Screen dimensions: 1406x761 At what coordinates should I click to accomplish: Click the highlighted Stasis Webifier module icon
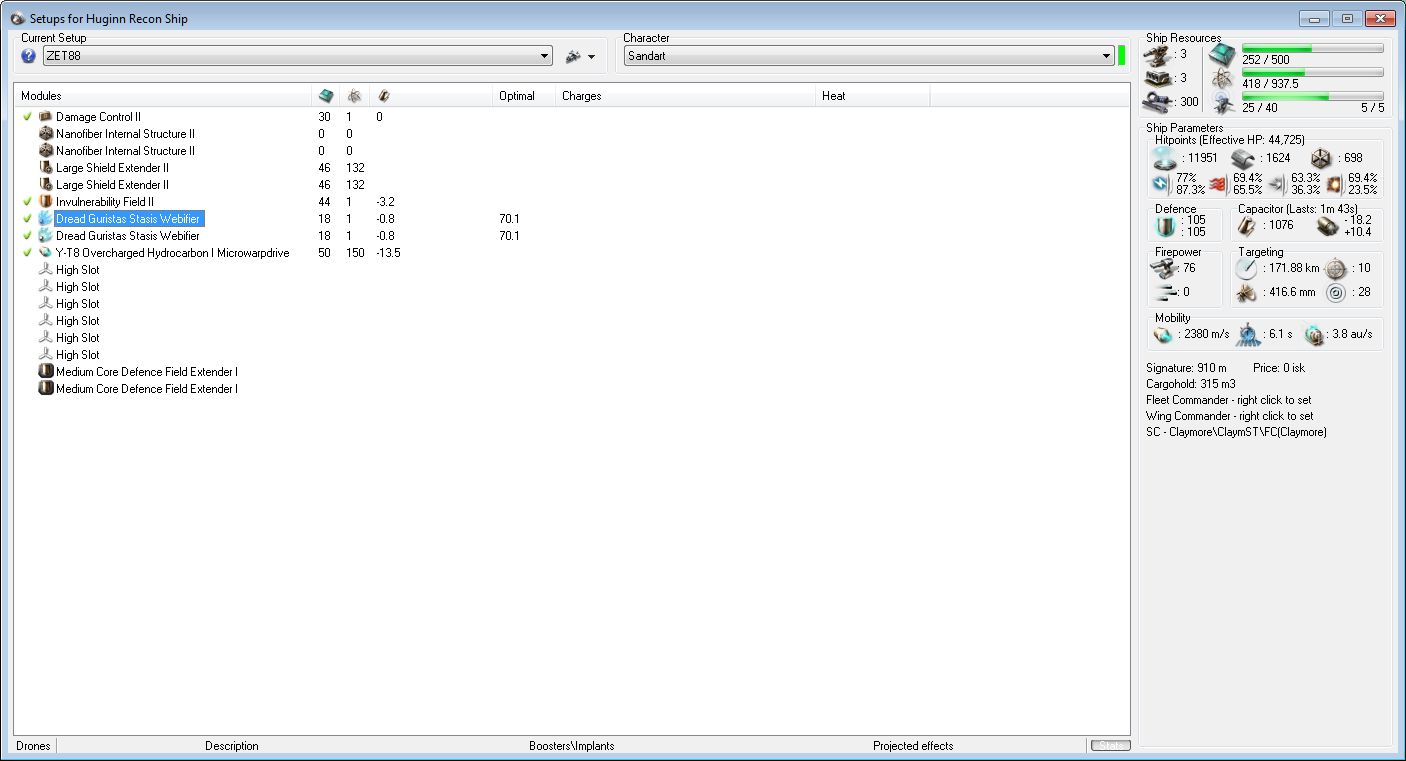45,219
